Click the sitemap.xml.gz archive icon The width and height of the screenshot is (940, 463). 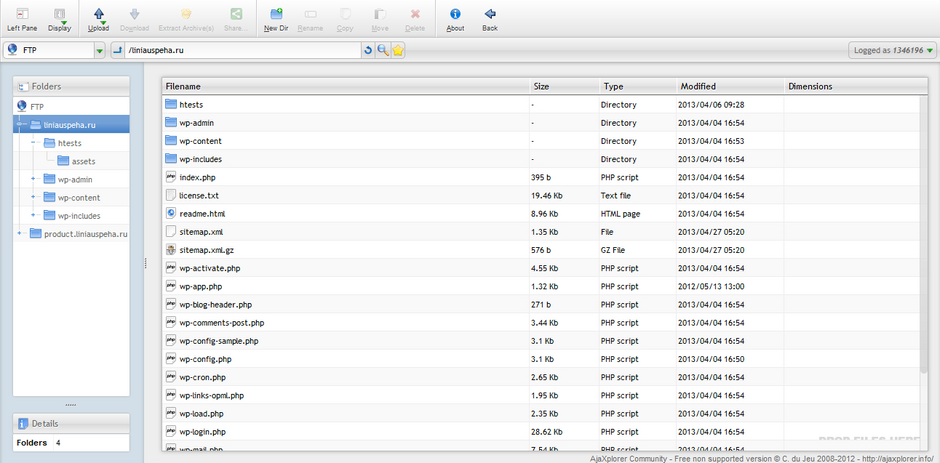[171, 250]
